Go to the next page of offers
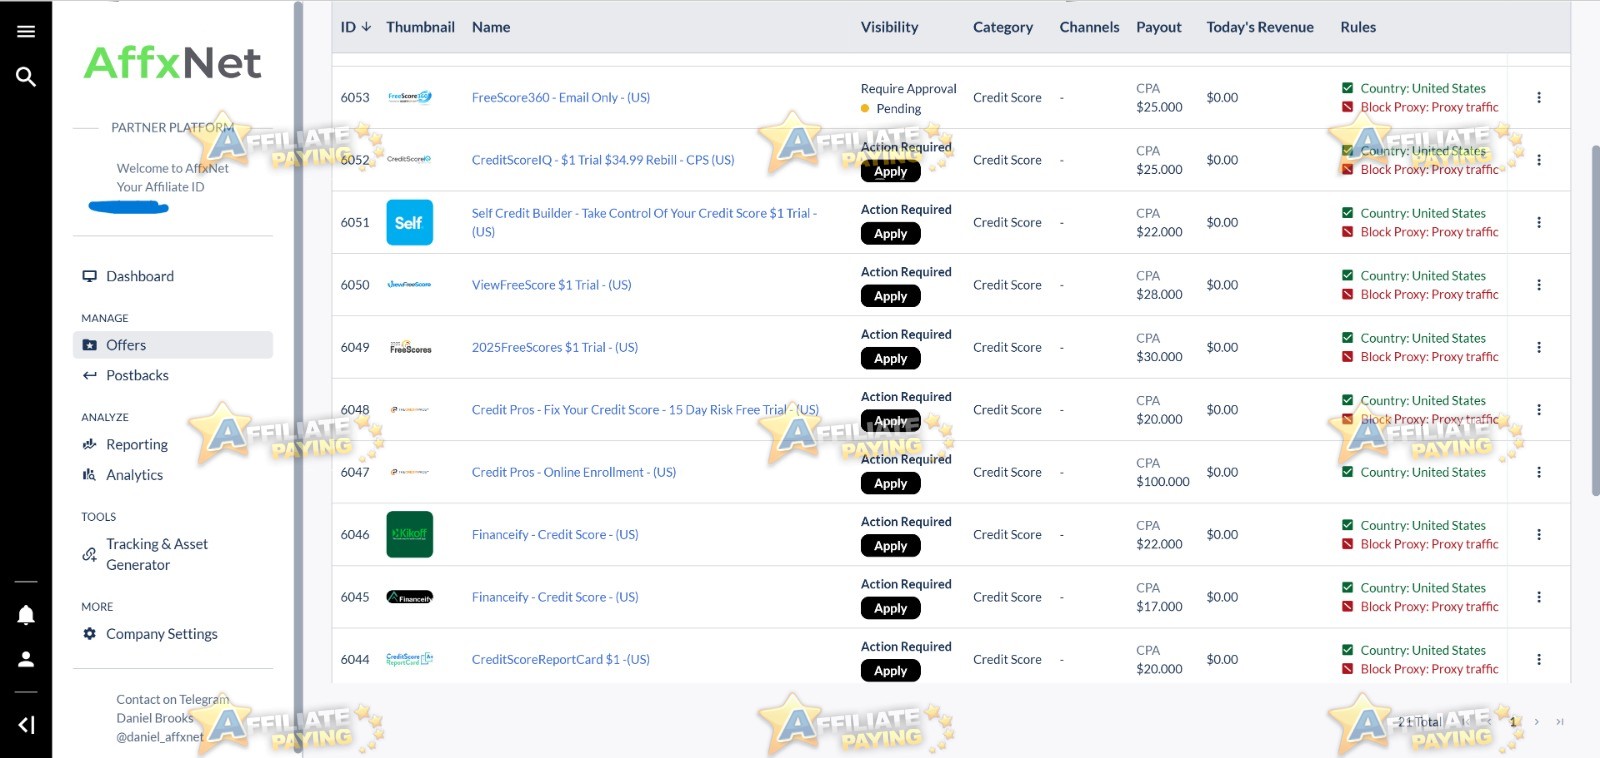The width and height of the screenshot is (1600, 758). (x=1537, y=721)
